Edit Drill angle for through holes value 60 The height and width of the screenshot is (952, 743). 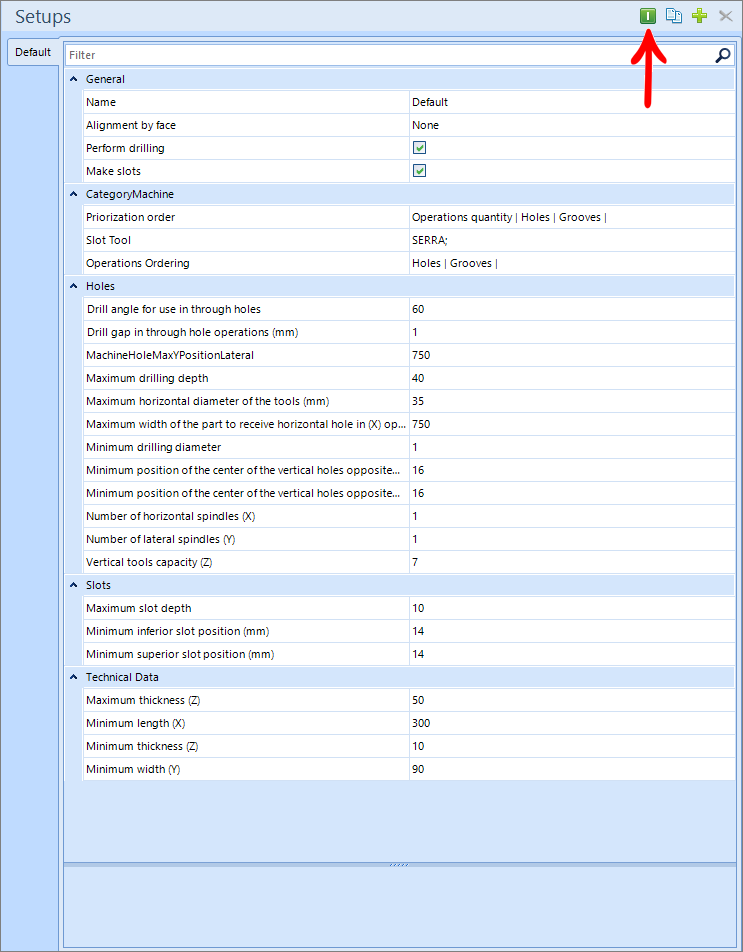tap(572, 309)
